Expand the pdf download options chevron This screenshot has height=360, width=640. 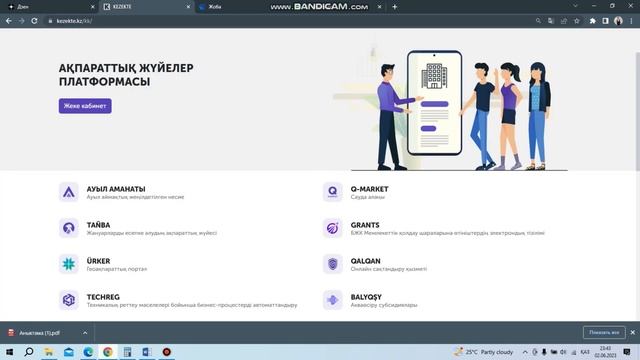[85, 333]
